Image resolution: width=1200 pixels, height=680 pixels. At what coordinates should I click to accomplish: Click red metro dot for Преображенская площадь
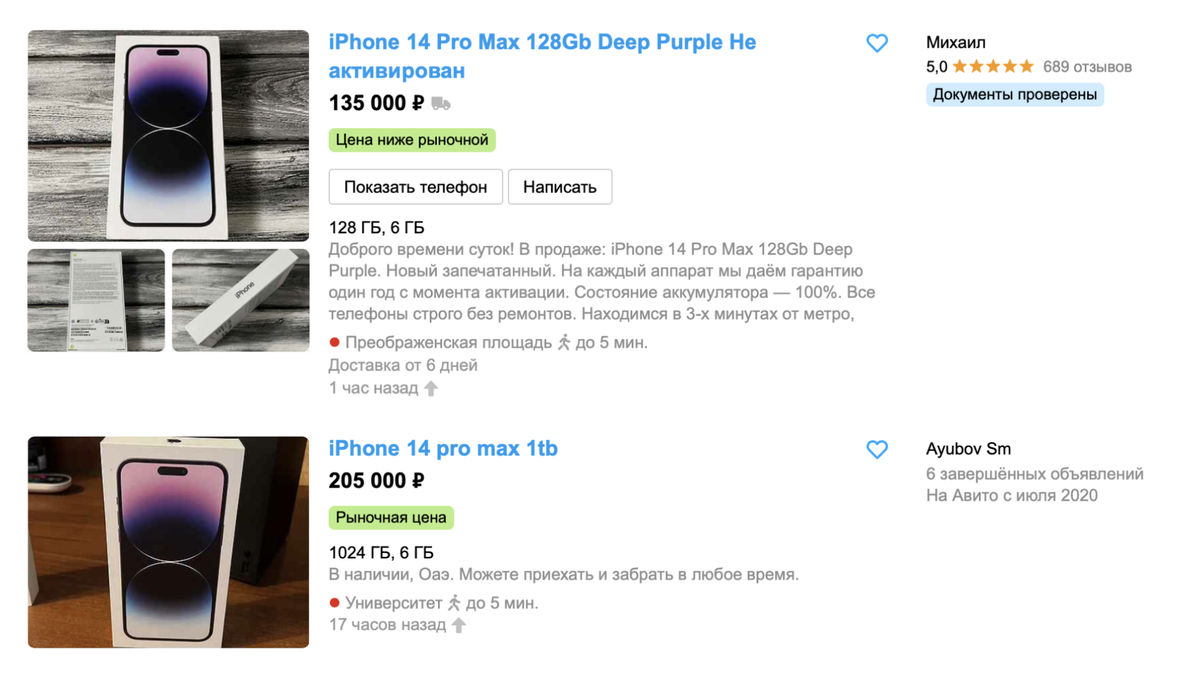click(335, 342)
